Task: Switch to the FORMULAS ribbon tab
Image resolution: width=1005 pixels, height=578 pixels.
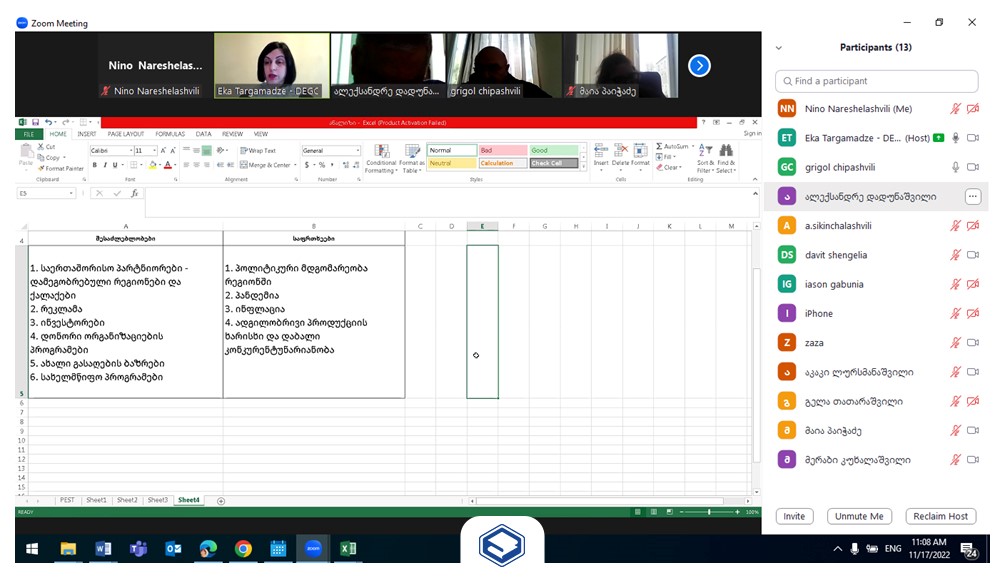Action: pyautogui.click(x=170, y=135)
